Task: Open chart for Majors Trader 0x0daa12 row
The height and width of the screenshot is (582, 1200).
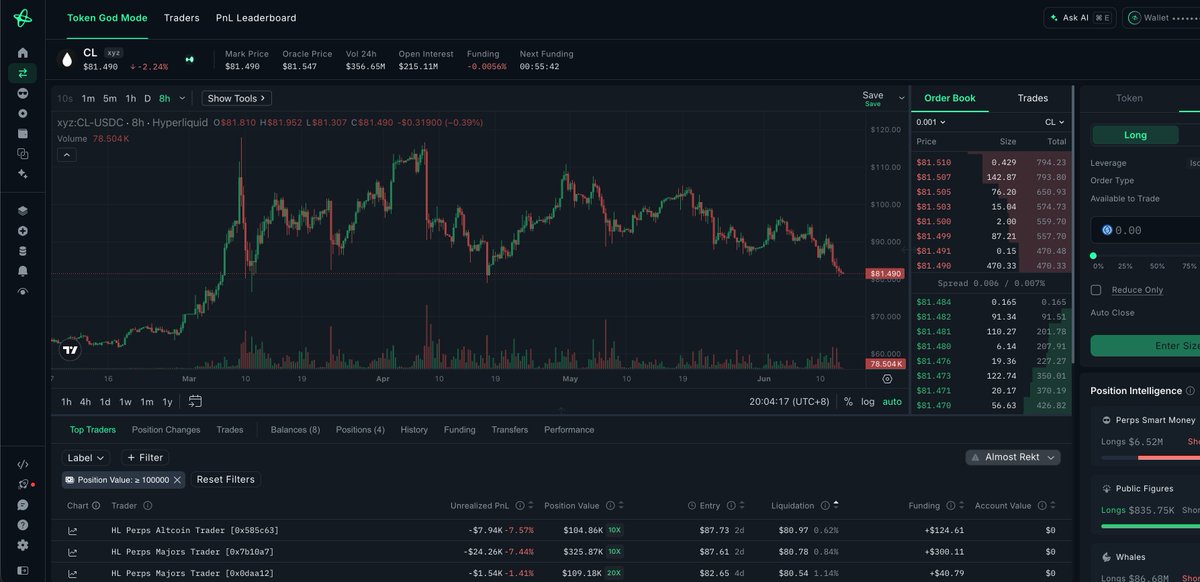Action: [x=73, y=573]
